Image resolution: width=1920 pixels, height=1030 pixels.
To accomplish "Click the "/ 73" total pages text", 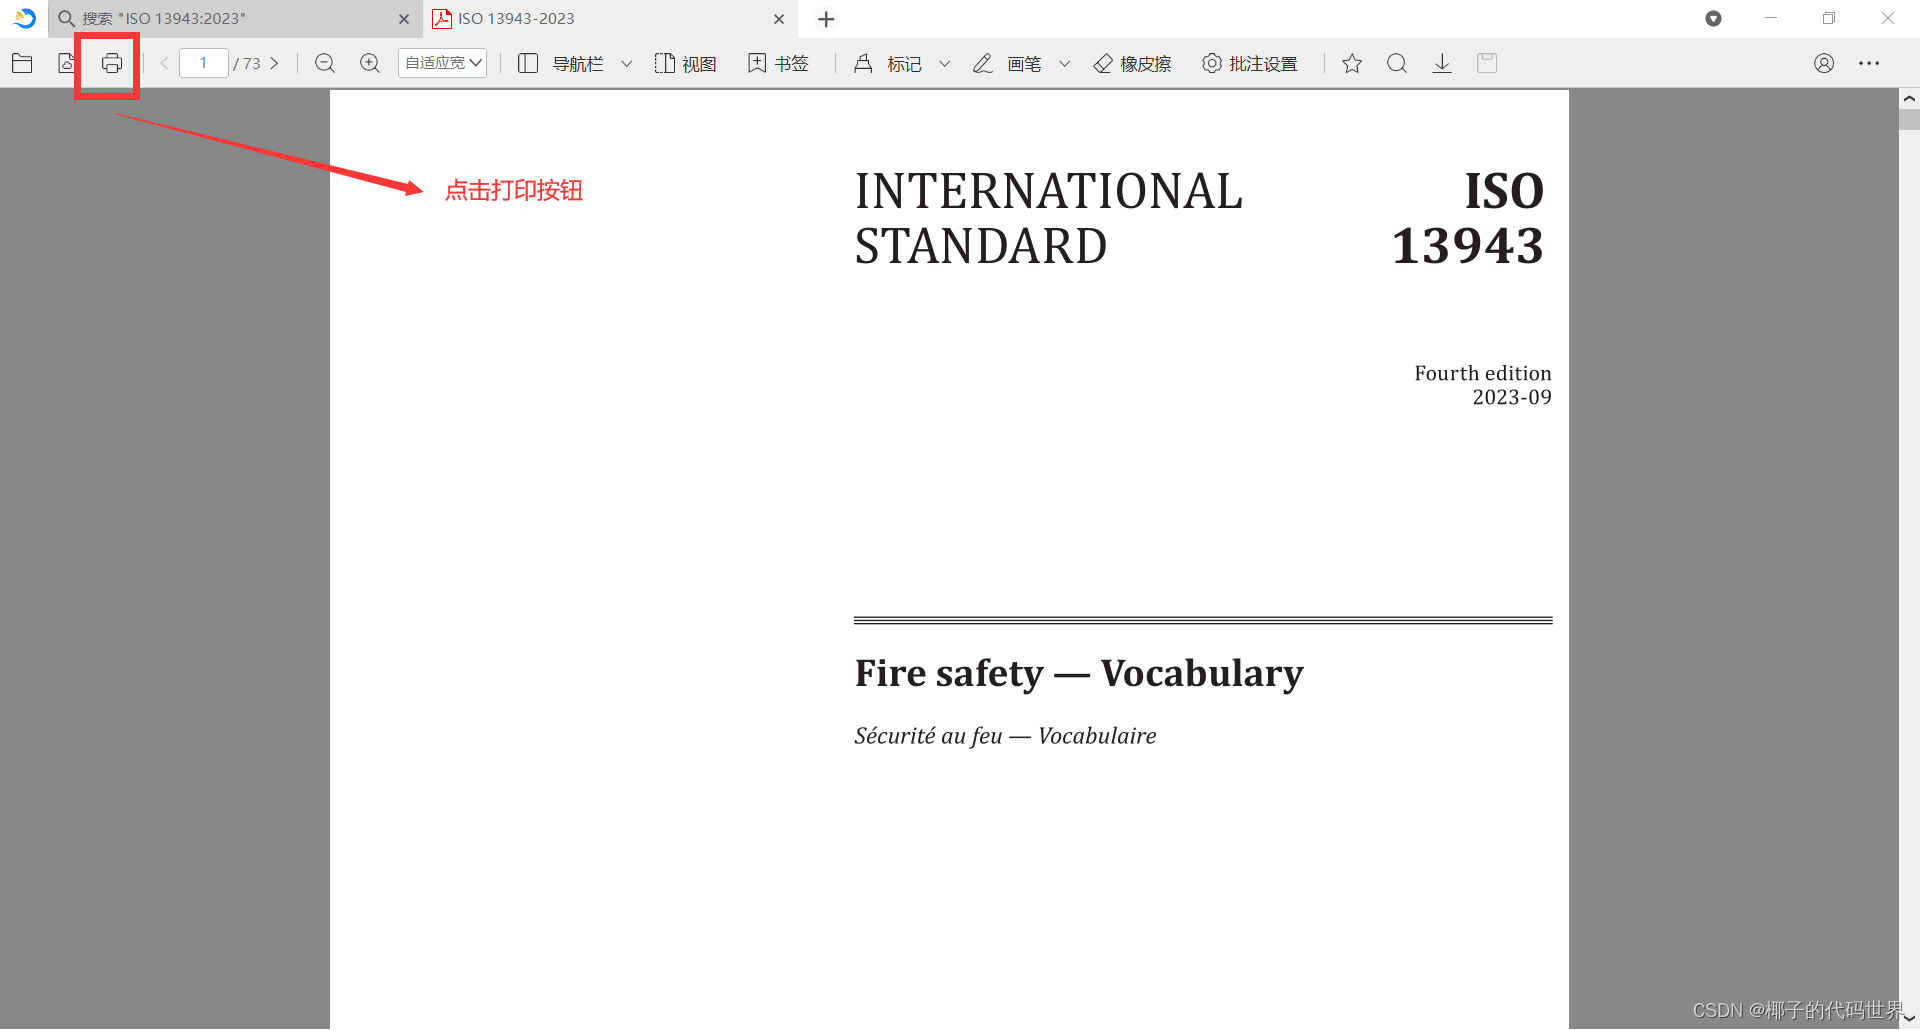I will click(x=247, y=63).
